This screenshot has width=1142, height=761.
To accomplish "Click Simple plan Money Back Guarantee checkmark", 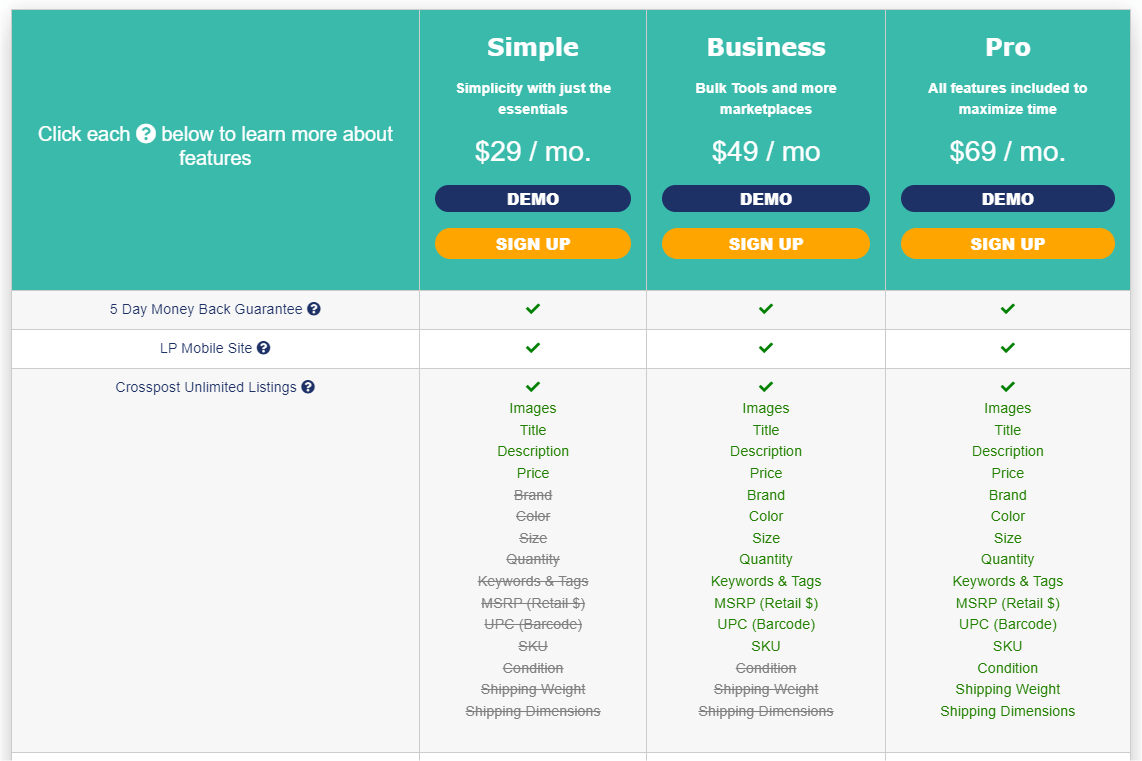I will click(x=533, y=309).
